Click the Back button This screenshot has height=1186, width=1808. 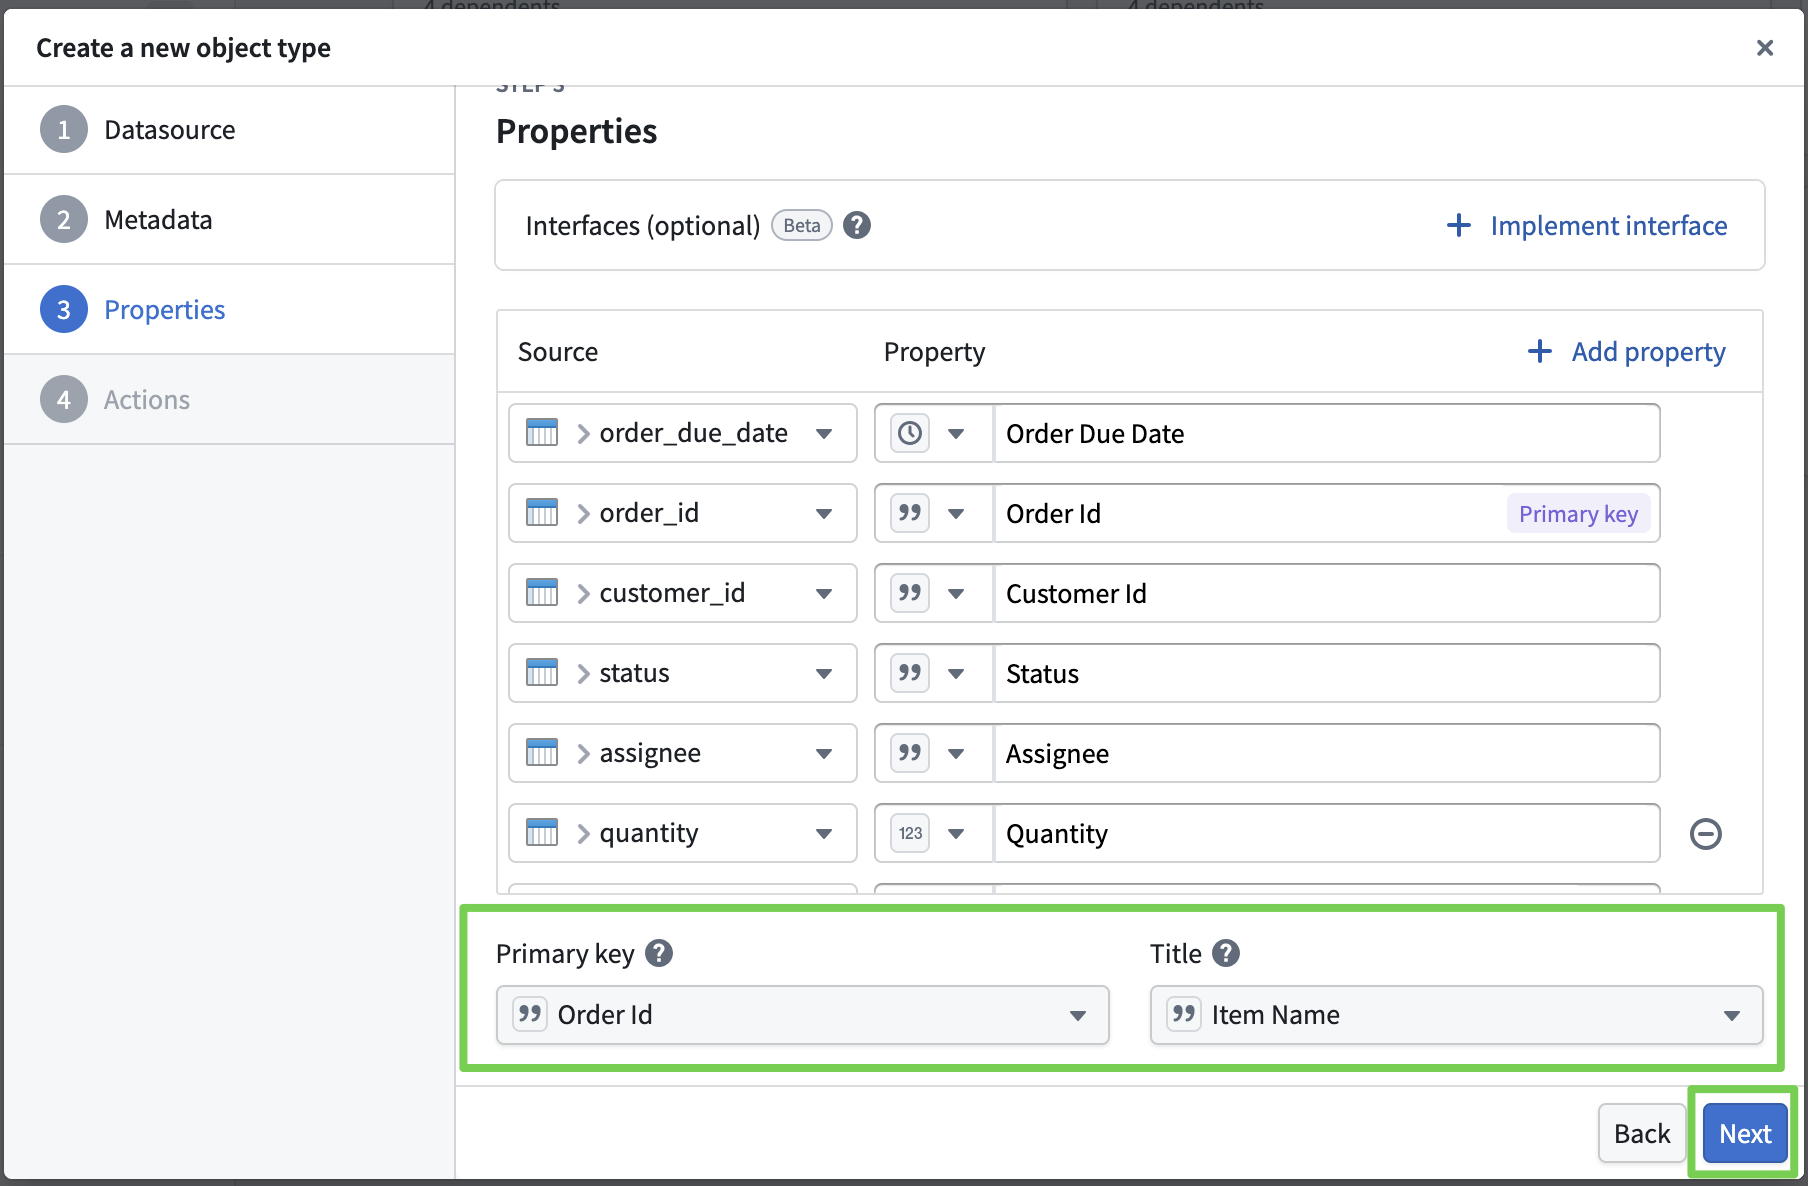[1641, 1133]
